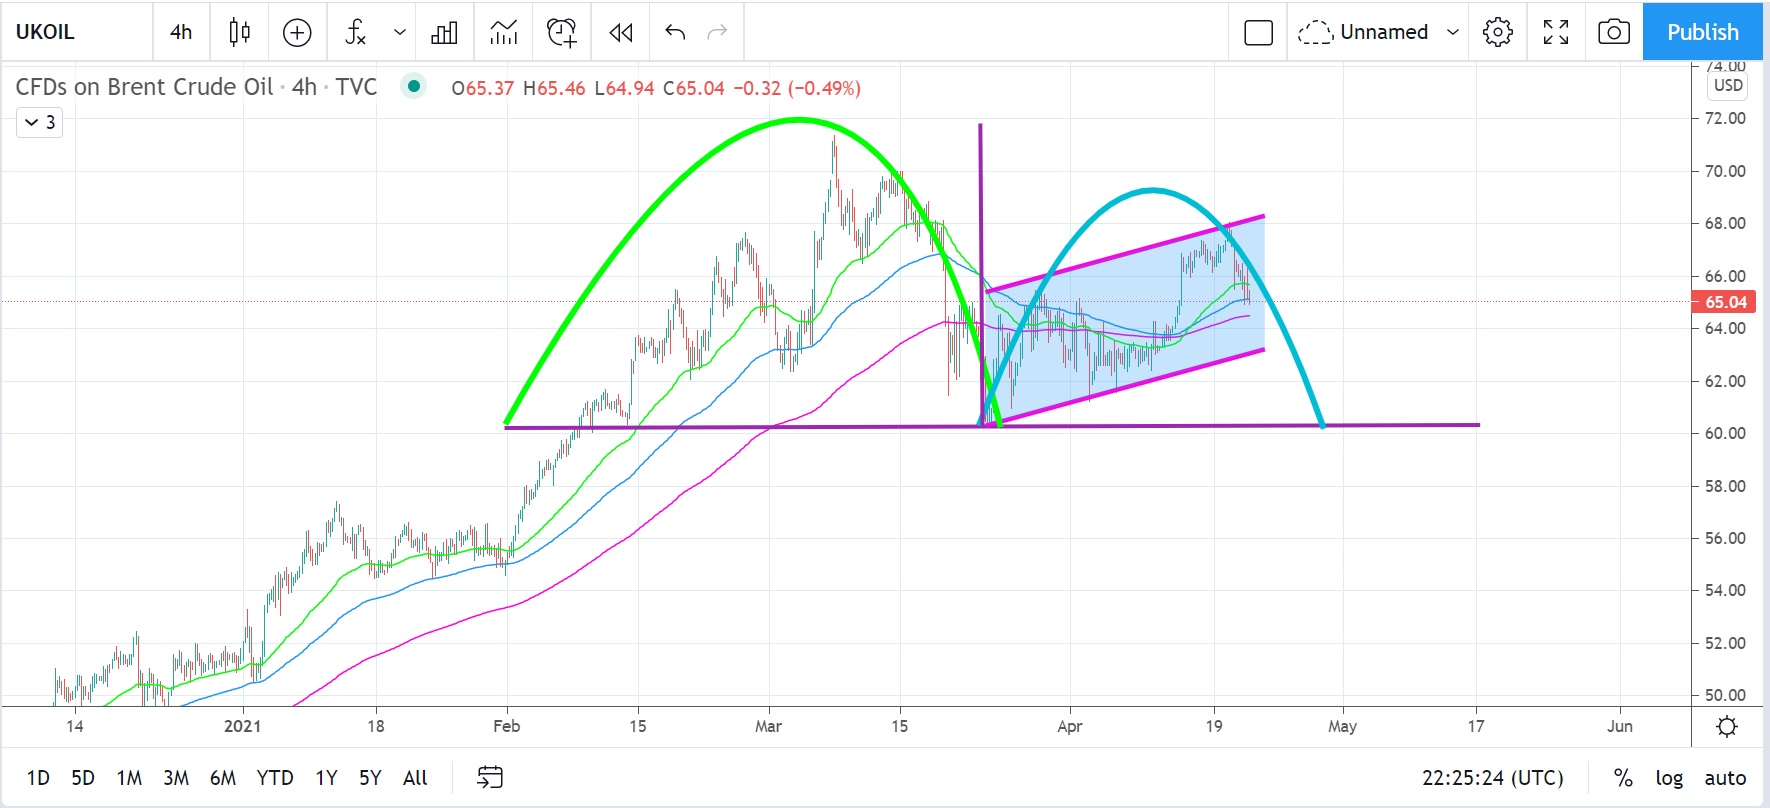Click the Feb label on time axis
Image resolution: width=1770 pixels, height=808 pixels.
pyautogui.click(x=507, y=726)
